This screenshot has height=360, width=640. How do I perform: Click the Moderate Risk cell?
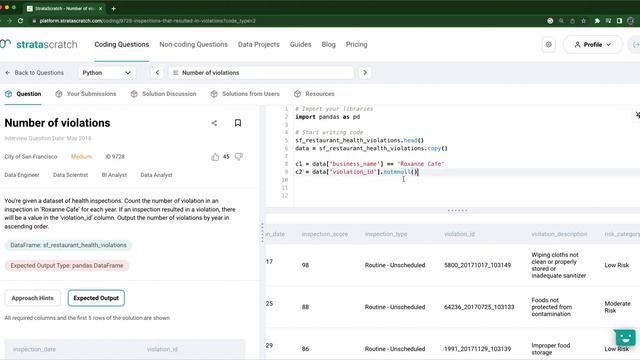[x=618, y=307]
